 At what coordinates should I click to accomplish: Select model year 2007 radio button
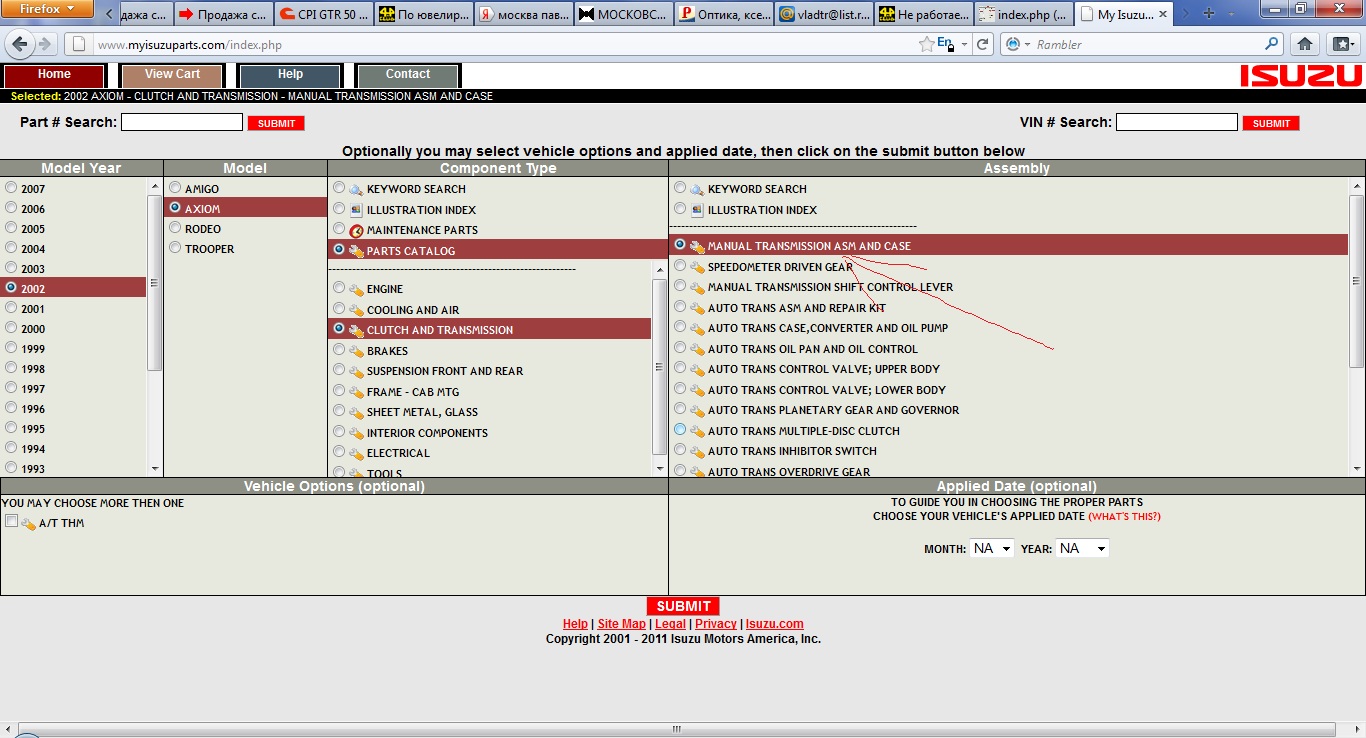point(11,188)
